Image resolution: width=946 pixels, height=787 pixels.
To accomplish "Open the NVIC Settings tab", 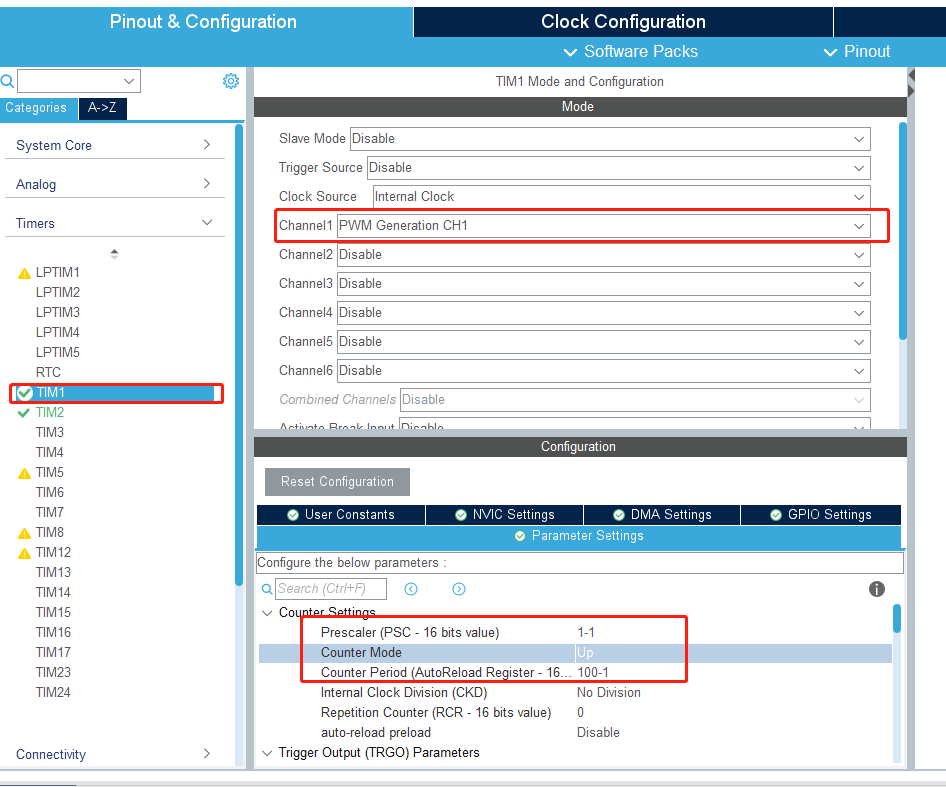I will coord(504,515).
